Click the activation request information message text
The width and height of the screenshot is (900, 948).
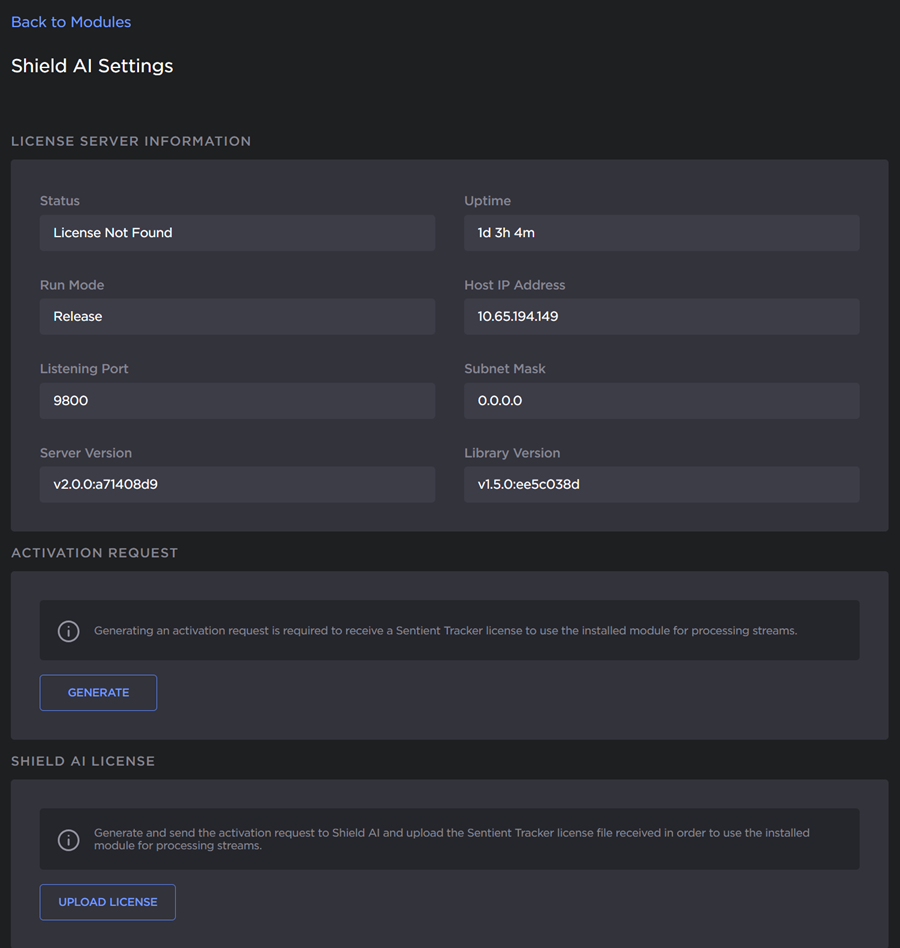point(445,631)
